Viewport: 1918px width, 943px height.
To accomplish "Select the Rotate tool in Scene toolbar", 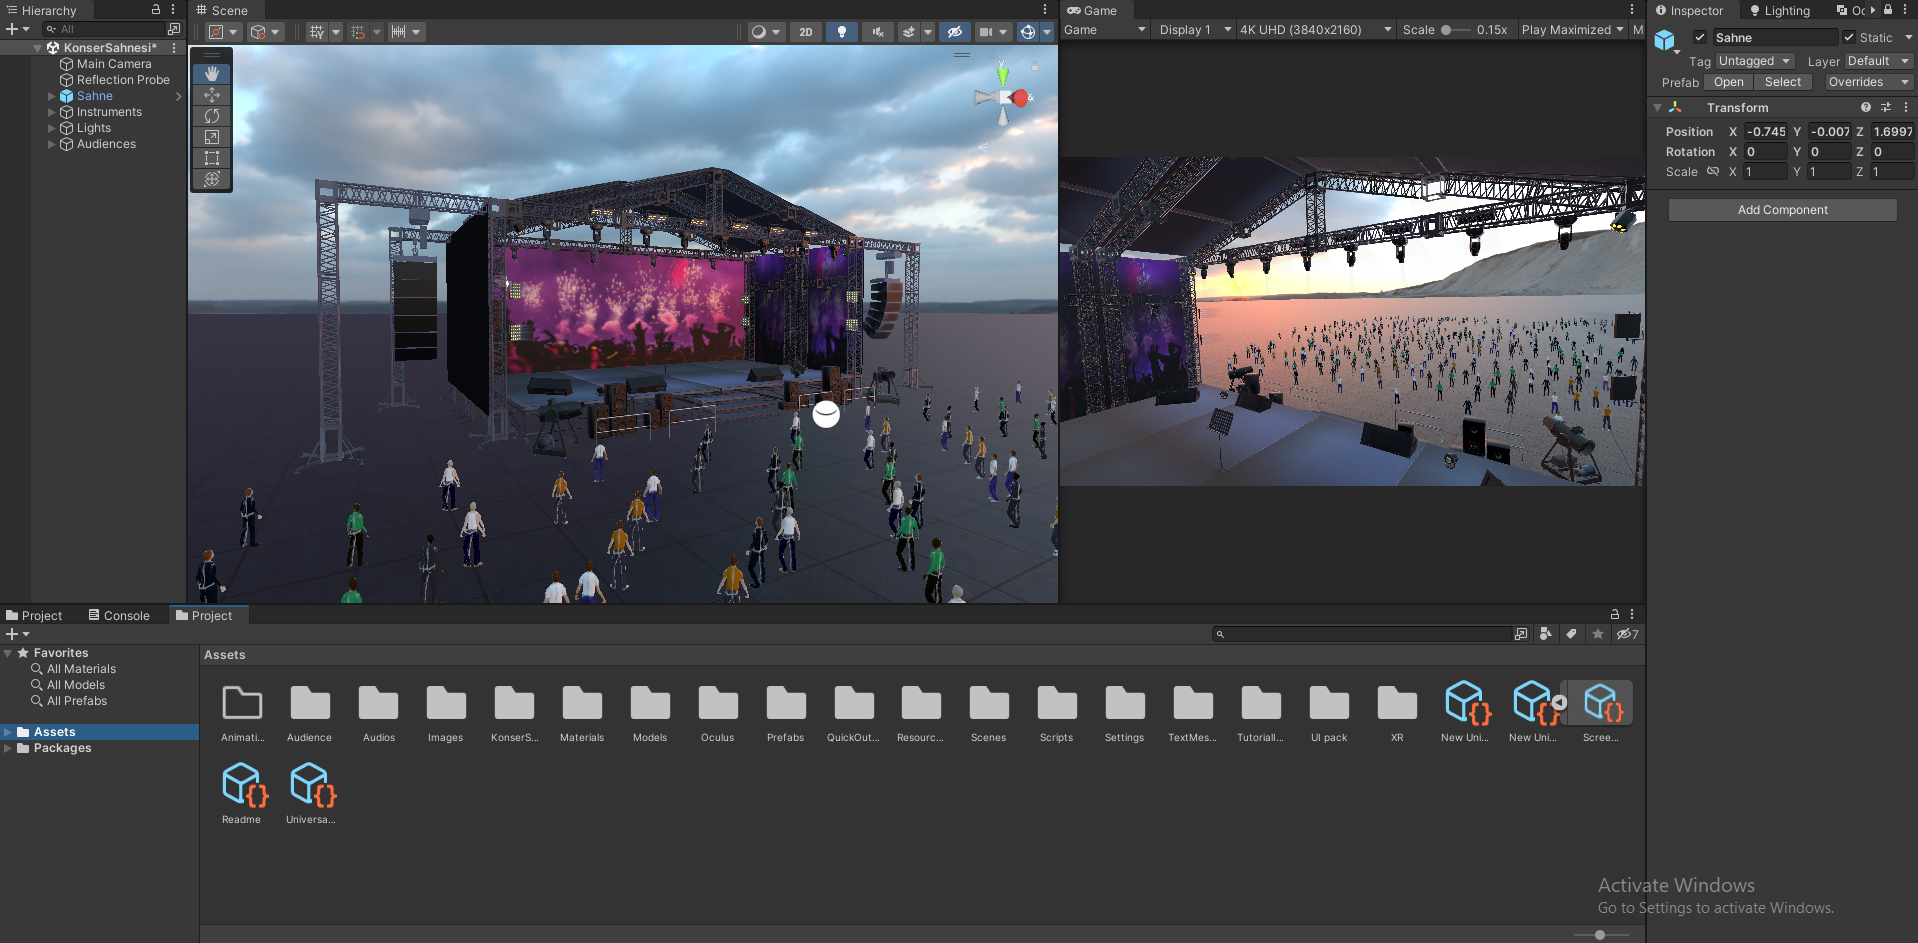I will click(x=212, y=116).
